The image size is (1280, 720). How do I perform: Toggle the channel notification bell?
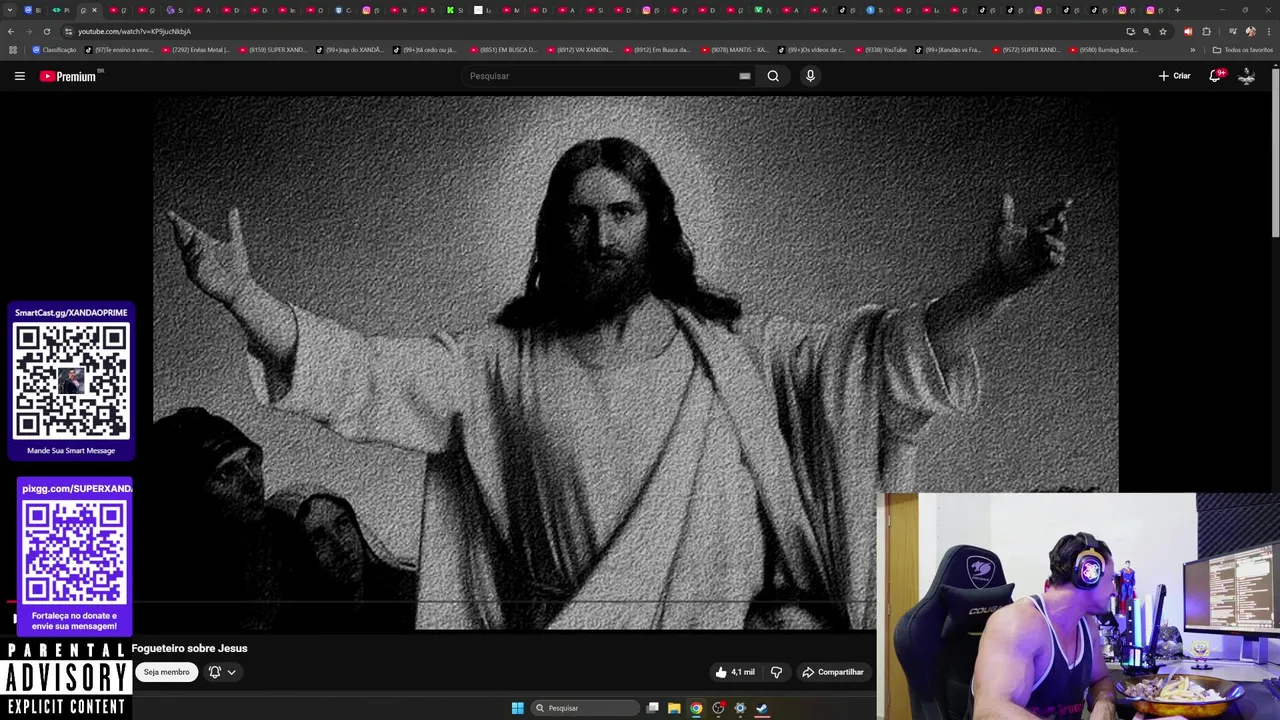tap(214, 672)
